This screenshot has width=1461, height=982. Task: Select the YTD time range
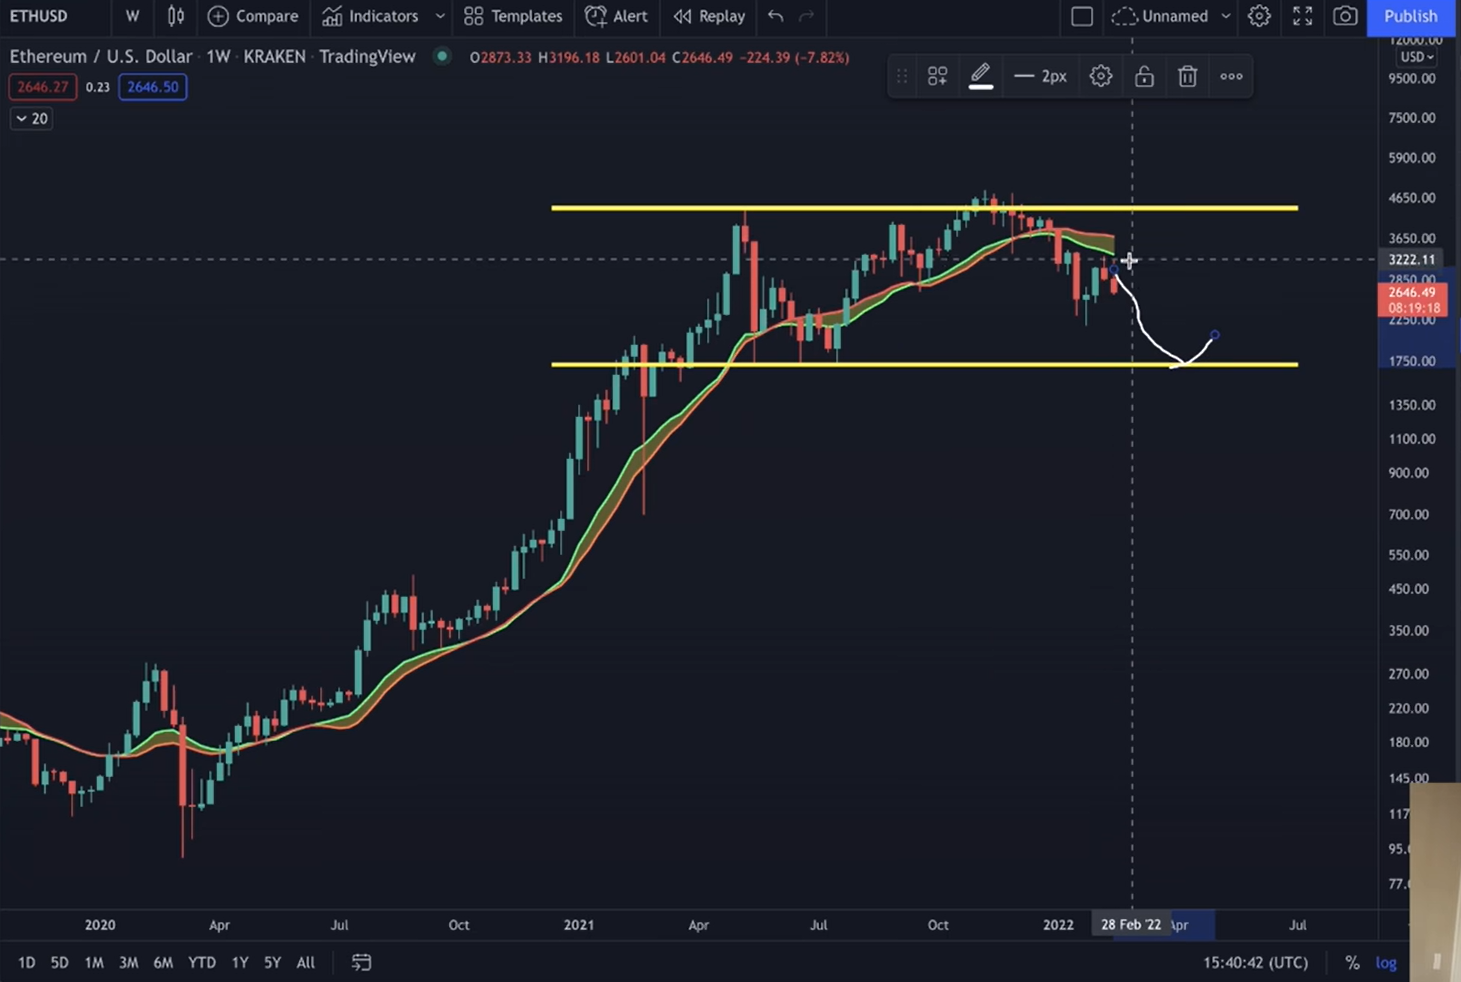pos(201,962)
